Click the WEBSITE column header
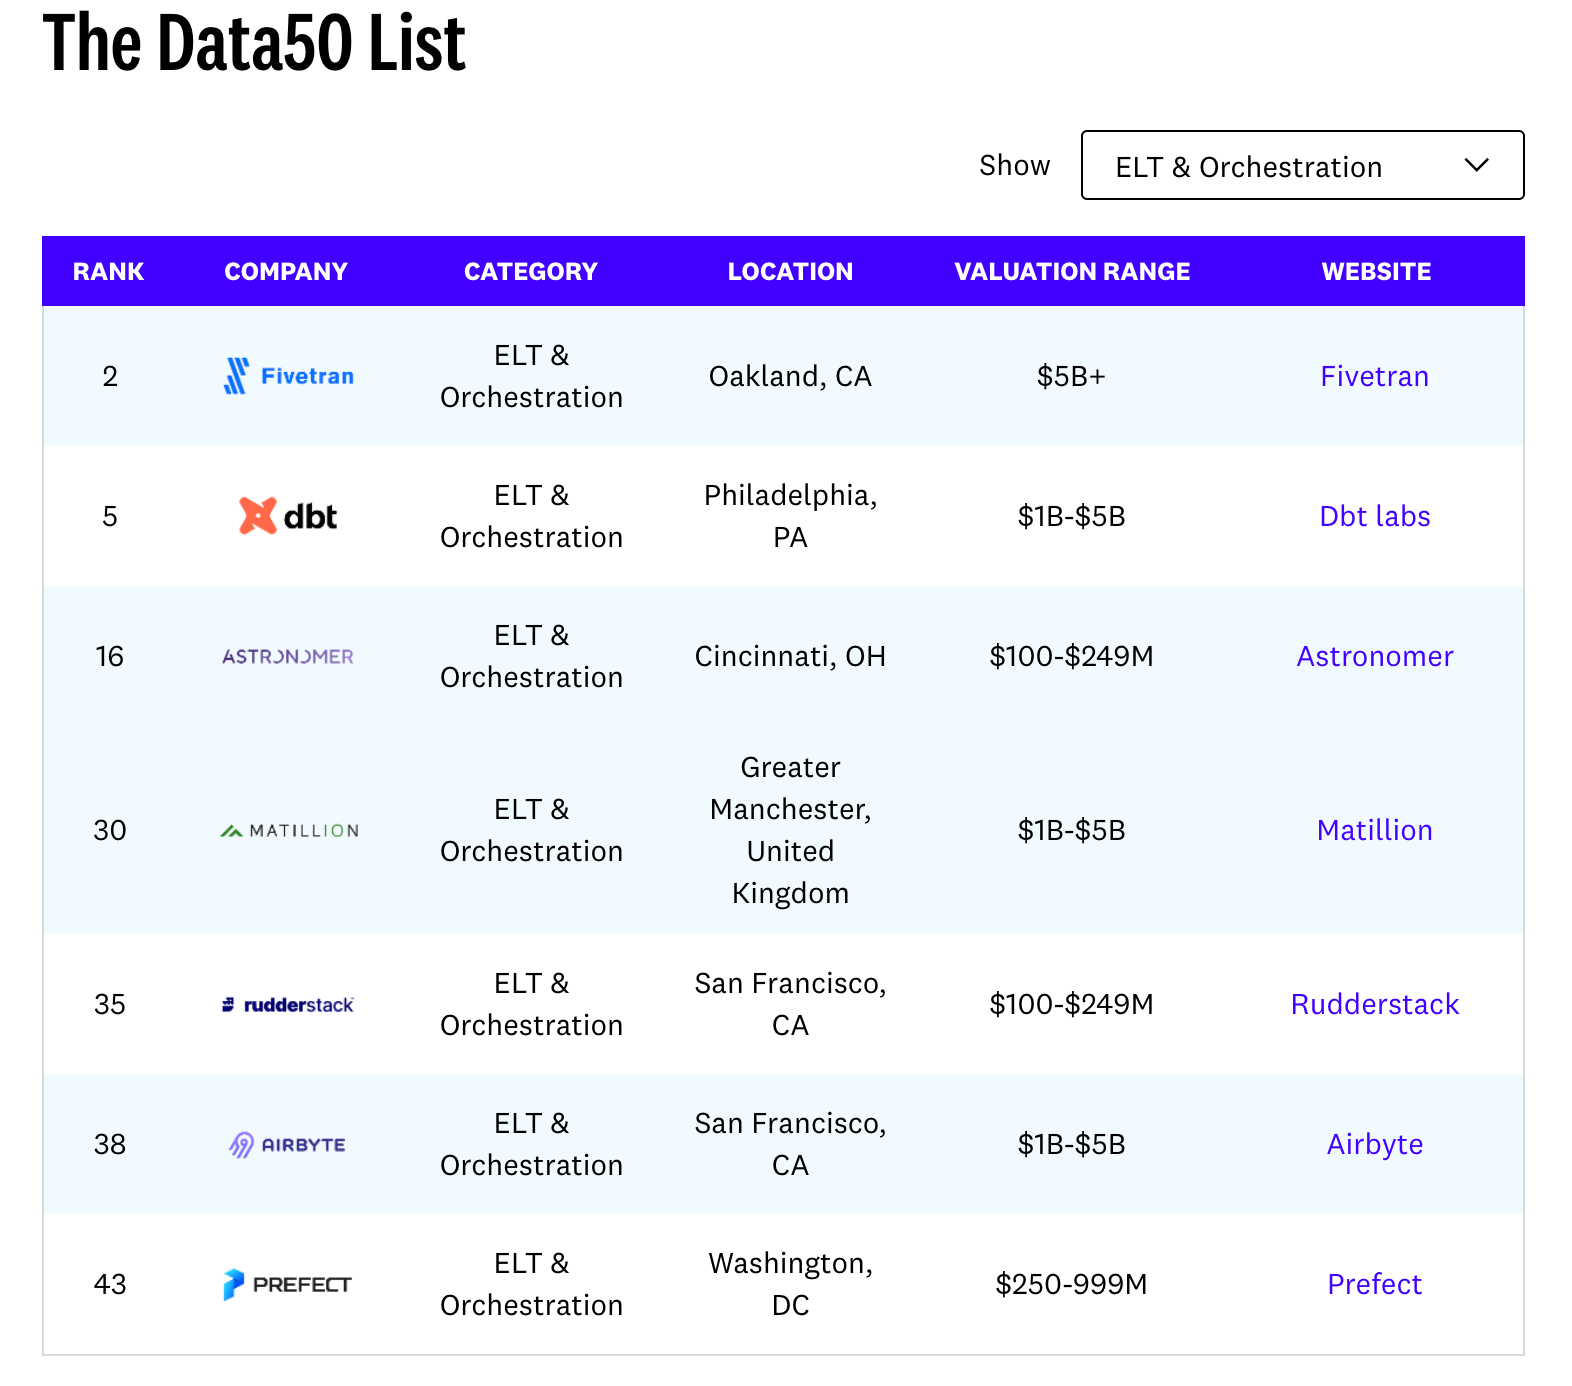1572x1386 pixels. click(x=1376, y=271)
